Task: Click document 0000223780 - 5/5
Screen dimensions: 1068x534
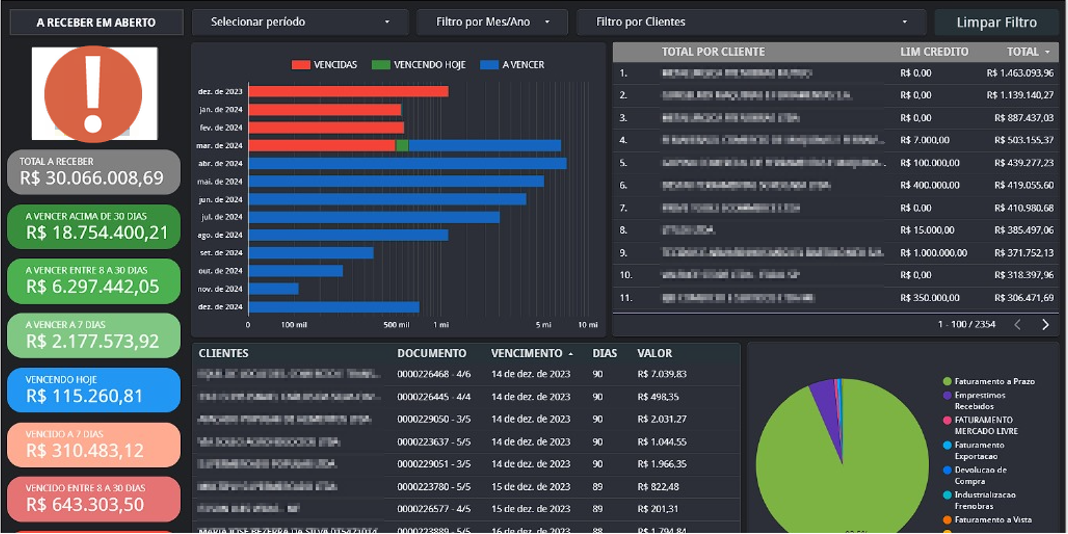Action: [436, 486]
